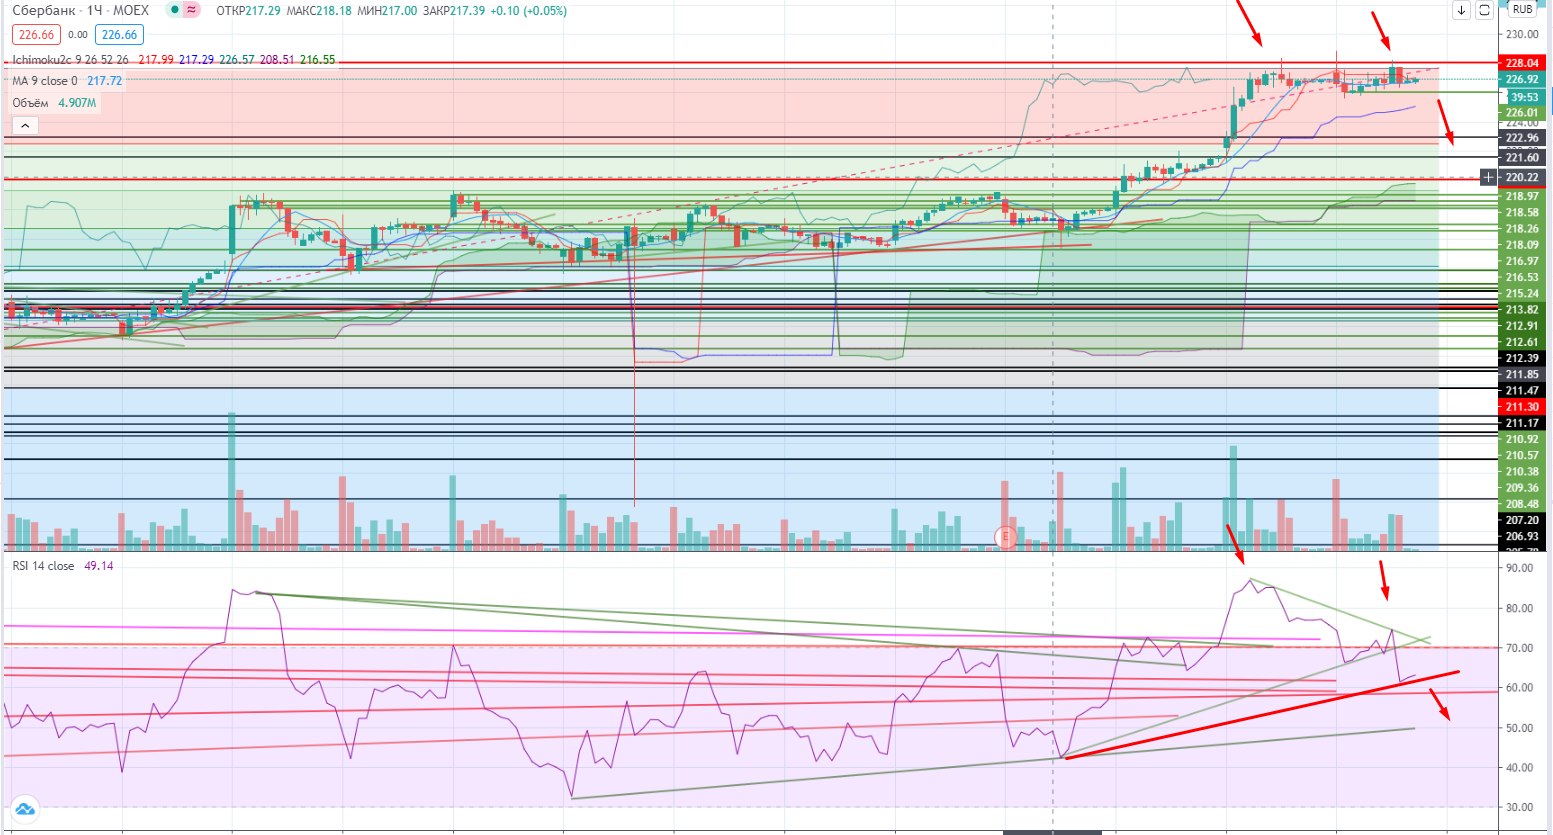Open the RUB currency selector
The height and width of the screenshot is (835, 1553).
(1522, 9)
